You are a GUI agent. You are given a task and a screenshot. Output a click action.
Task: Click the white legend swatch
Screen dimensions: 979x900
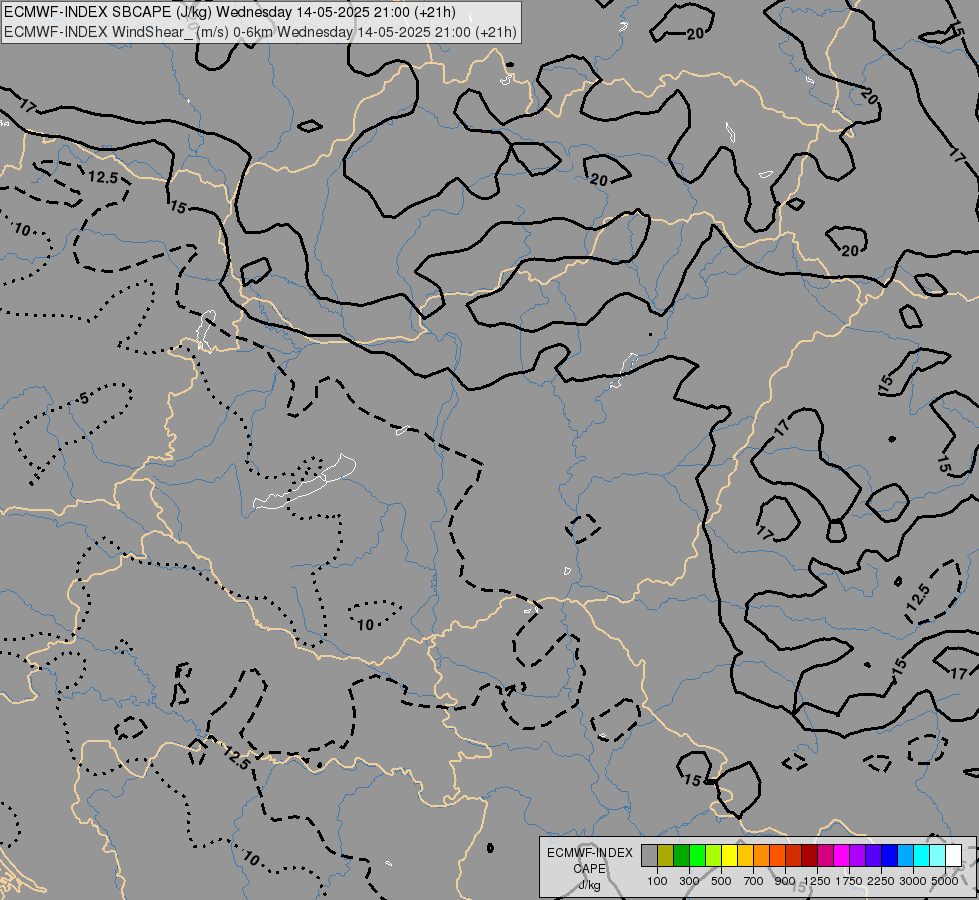[954, 855]
